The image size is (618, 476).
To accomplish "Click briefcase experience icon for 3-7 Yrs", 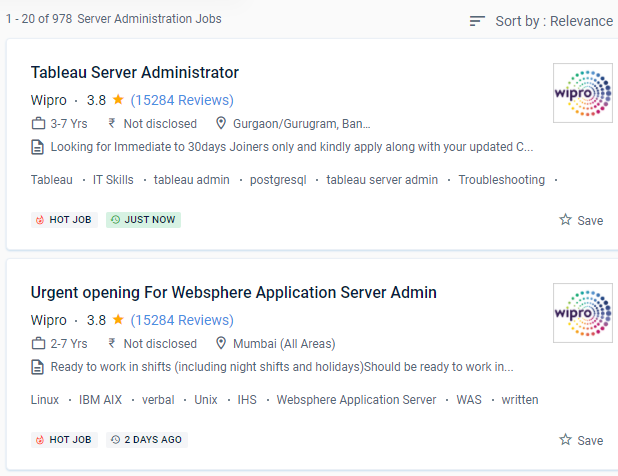I will 38,124.
